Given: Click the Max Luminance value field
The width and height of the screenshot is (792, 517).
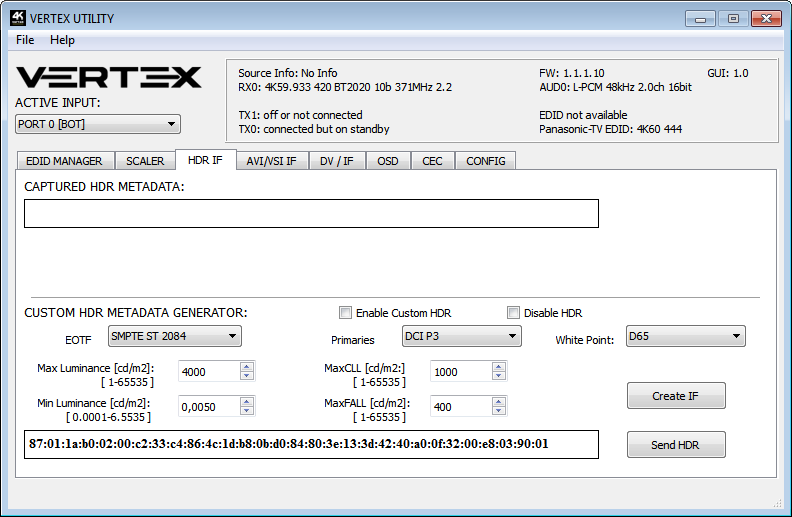Looking at the screenshot, I should tap(209, 372).
